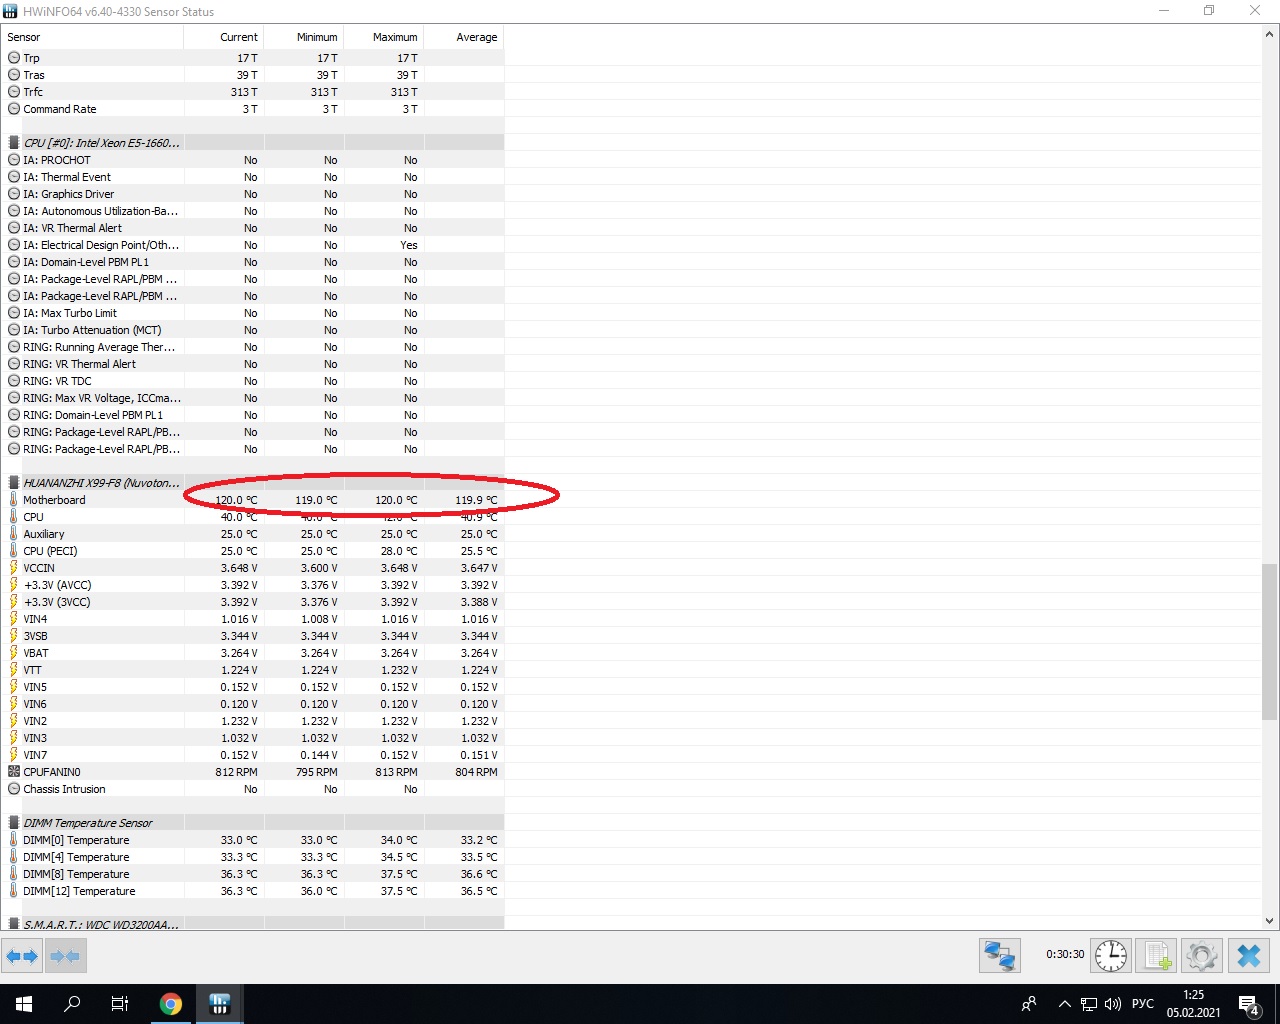The width and height of the screenshot is (1280, 1024).
Task: Click the expand sensor columns arrows button
Action: coord(22,956)
